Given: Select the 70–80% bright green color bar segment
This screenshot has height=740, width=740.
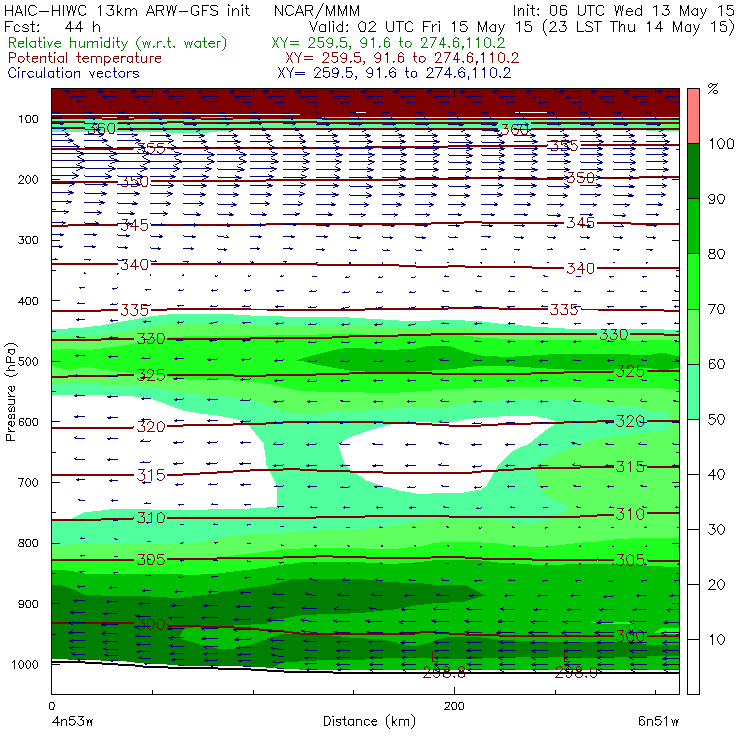Looking at the screenshot, I should pos(693,281).
